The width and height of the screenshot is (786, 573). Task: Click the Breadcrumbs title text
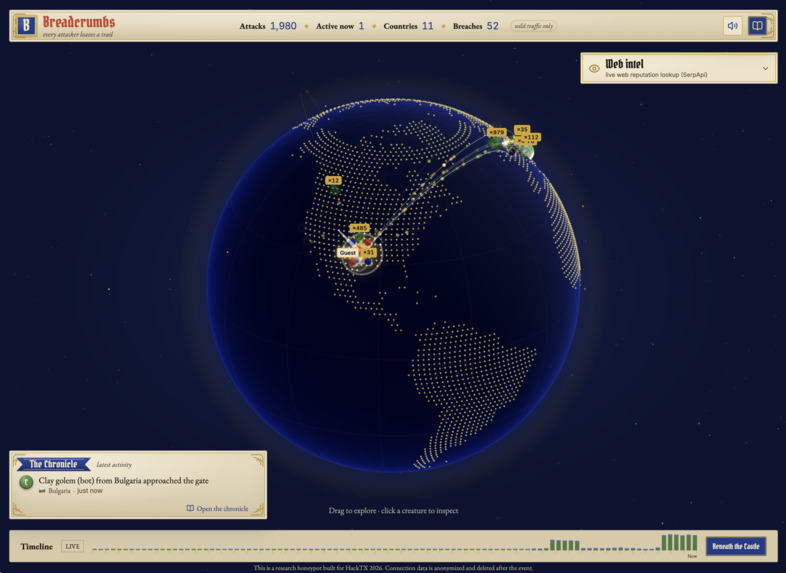[79, 22]
